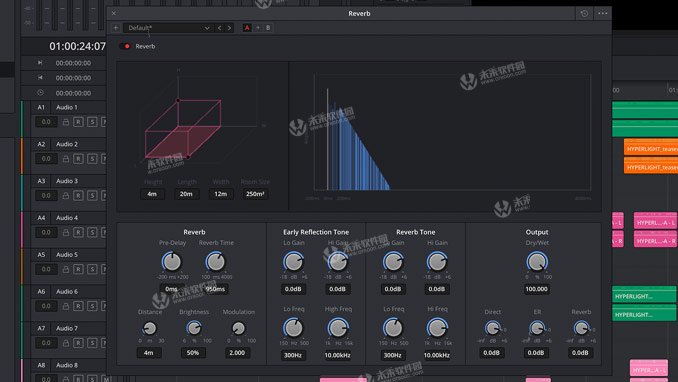Click the range out-point timecode icon

40,77
